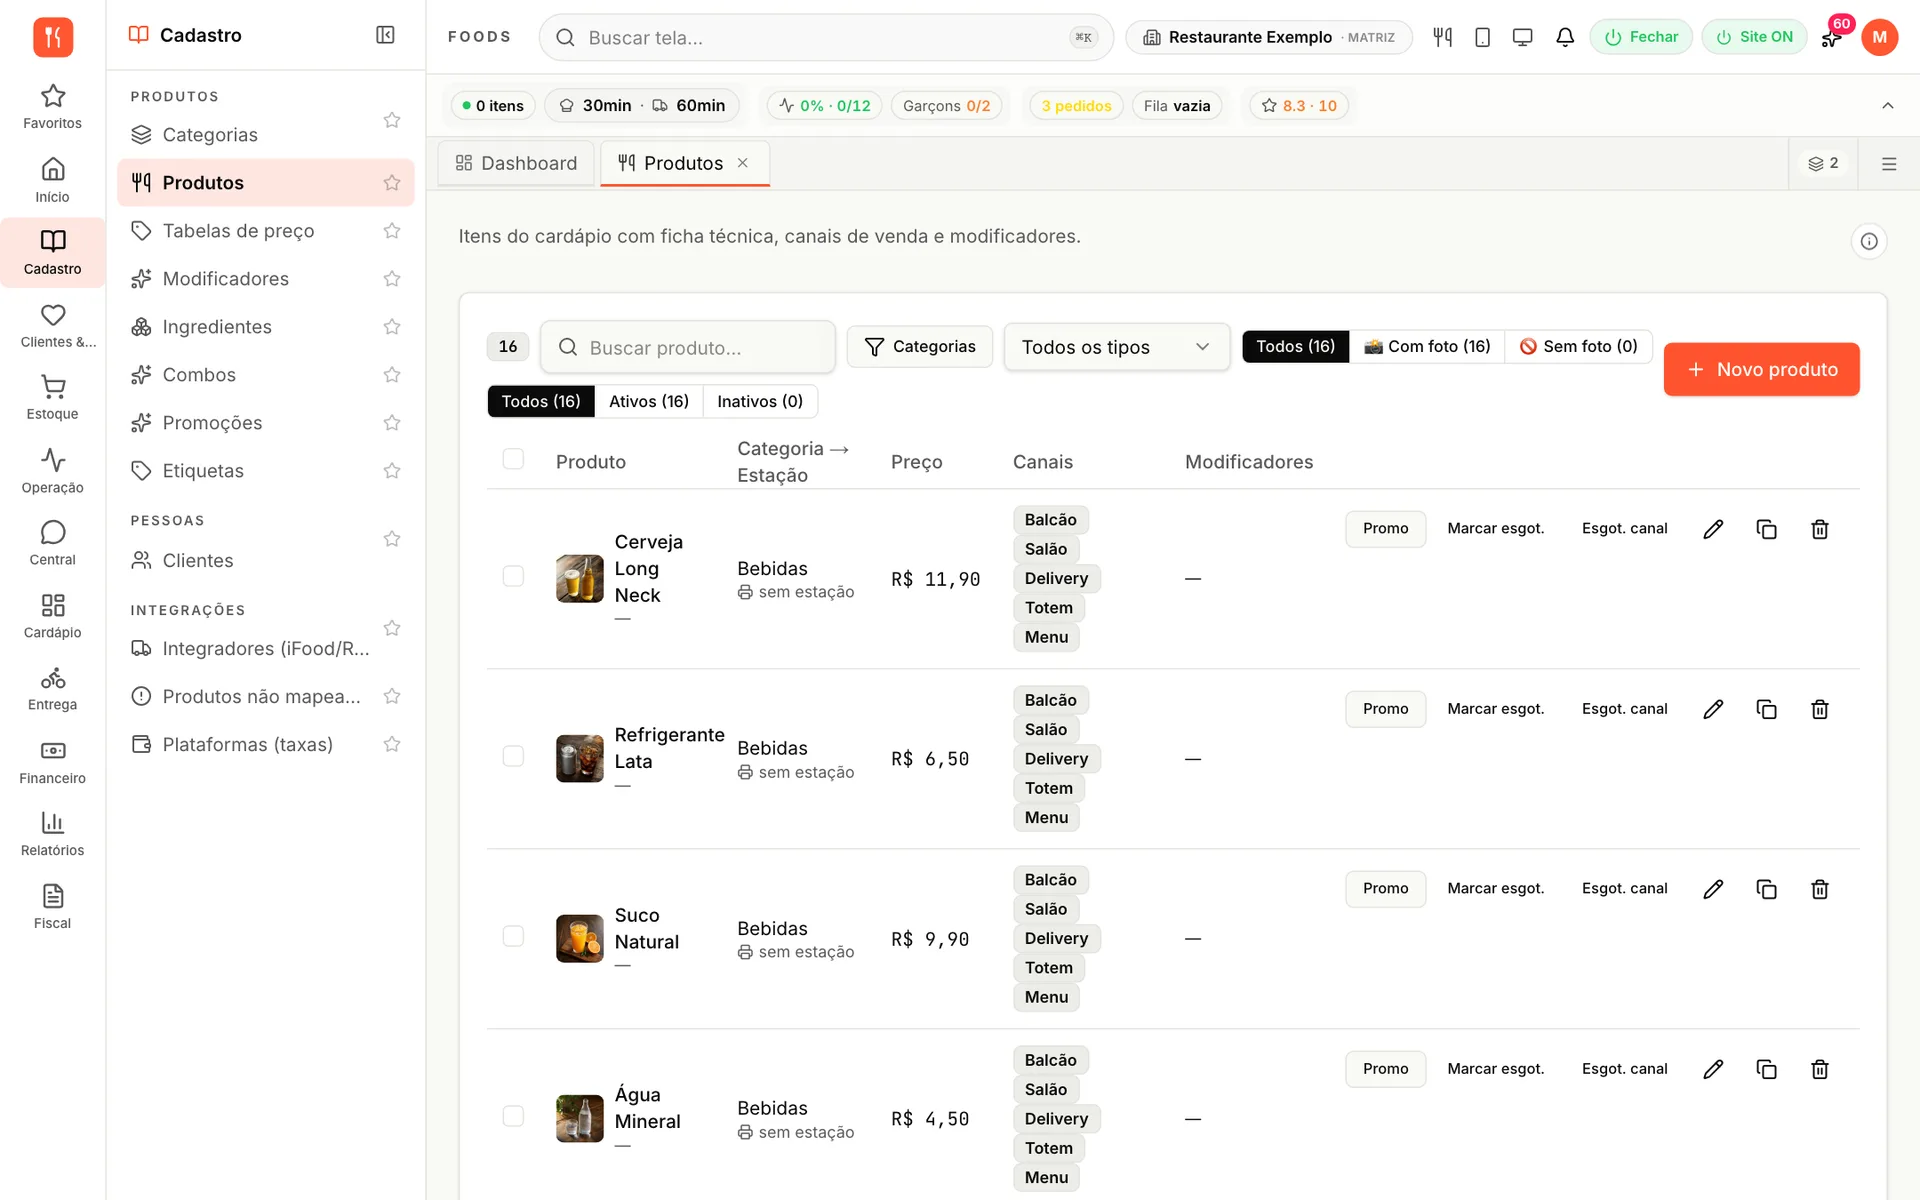Delete the Suco Natural product

[x=1820, y=889]
